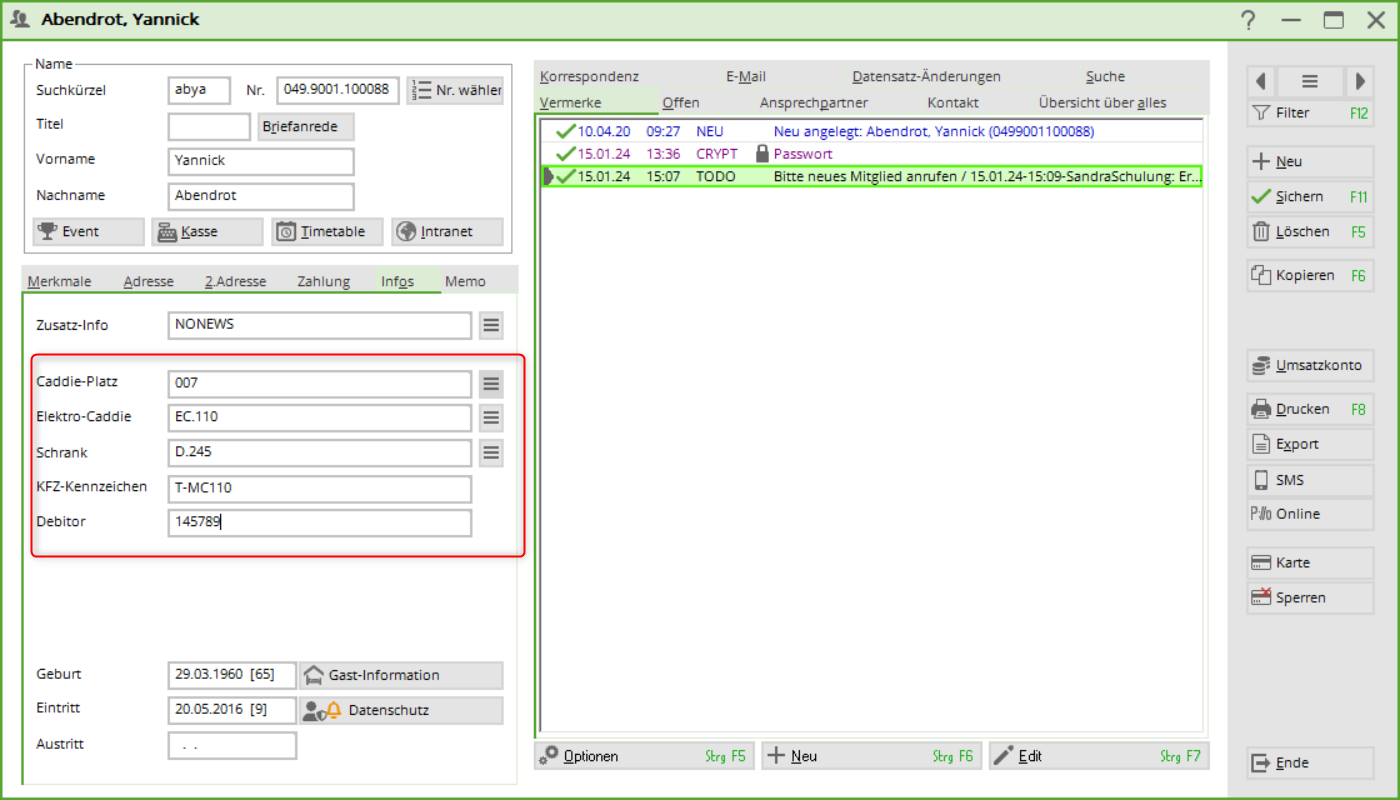Open the Kasse cash register

[207, 232]
